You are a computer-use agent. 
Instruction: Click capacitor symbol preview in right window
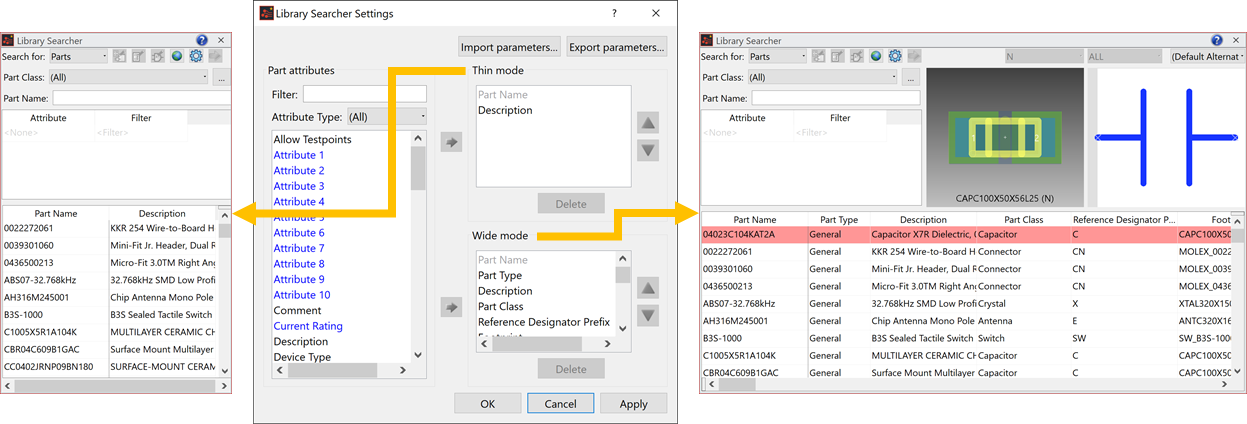coord(1166,137)
